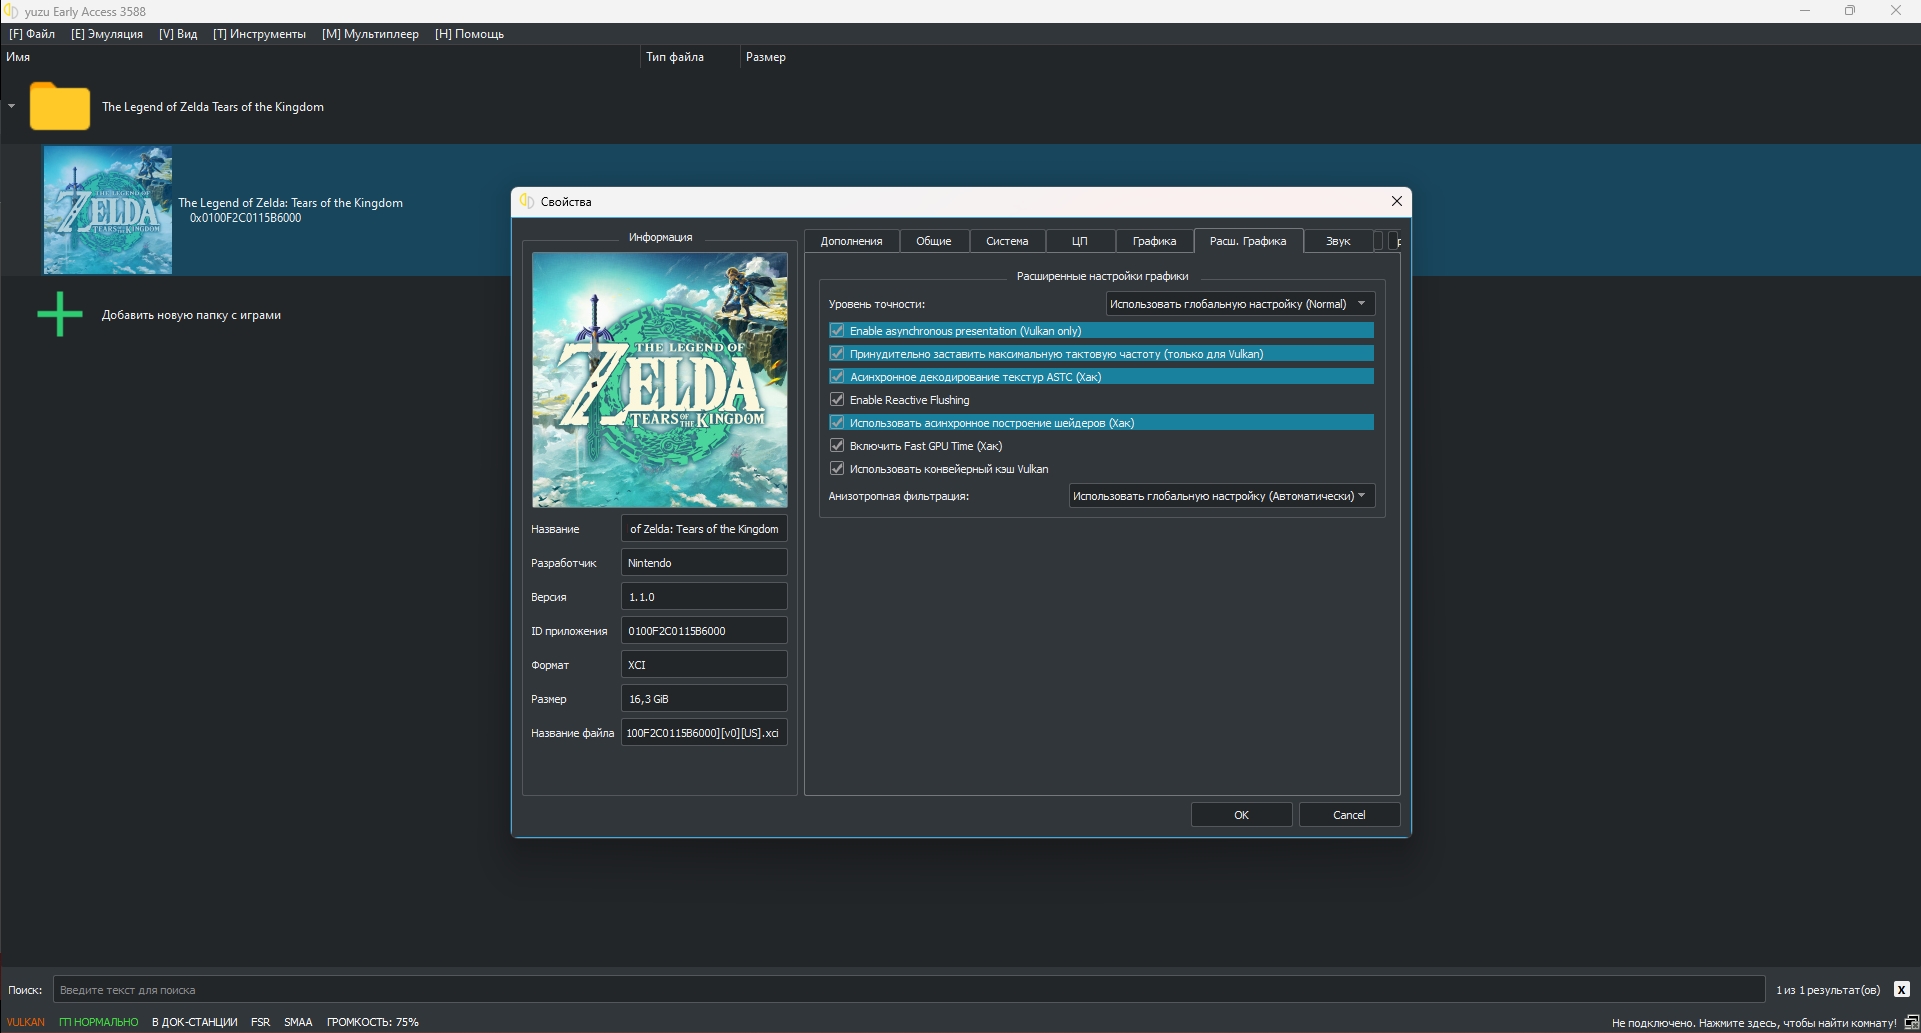Viewport: 1921px width, 1033px height.
Task: Click the yellow game folder icon
Action: (60, 106)
